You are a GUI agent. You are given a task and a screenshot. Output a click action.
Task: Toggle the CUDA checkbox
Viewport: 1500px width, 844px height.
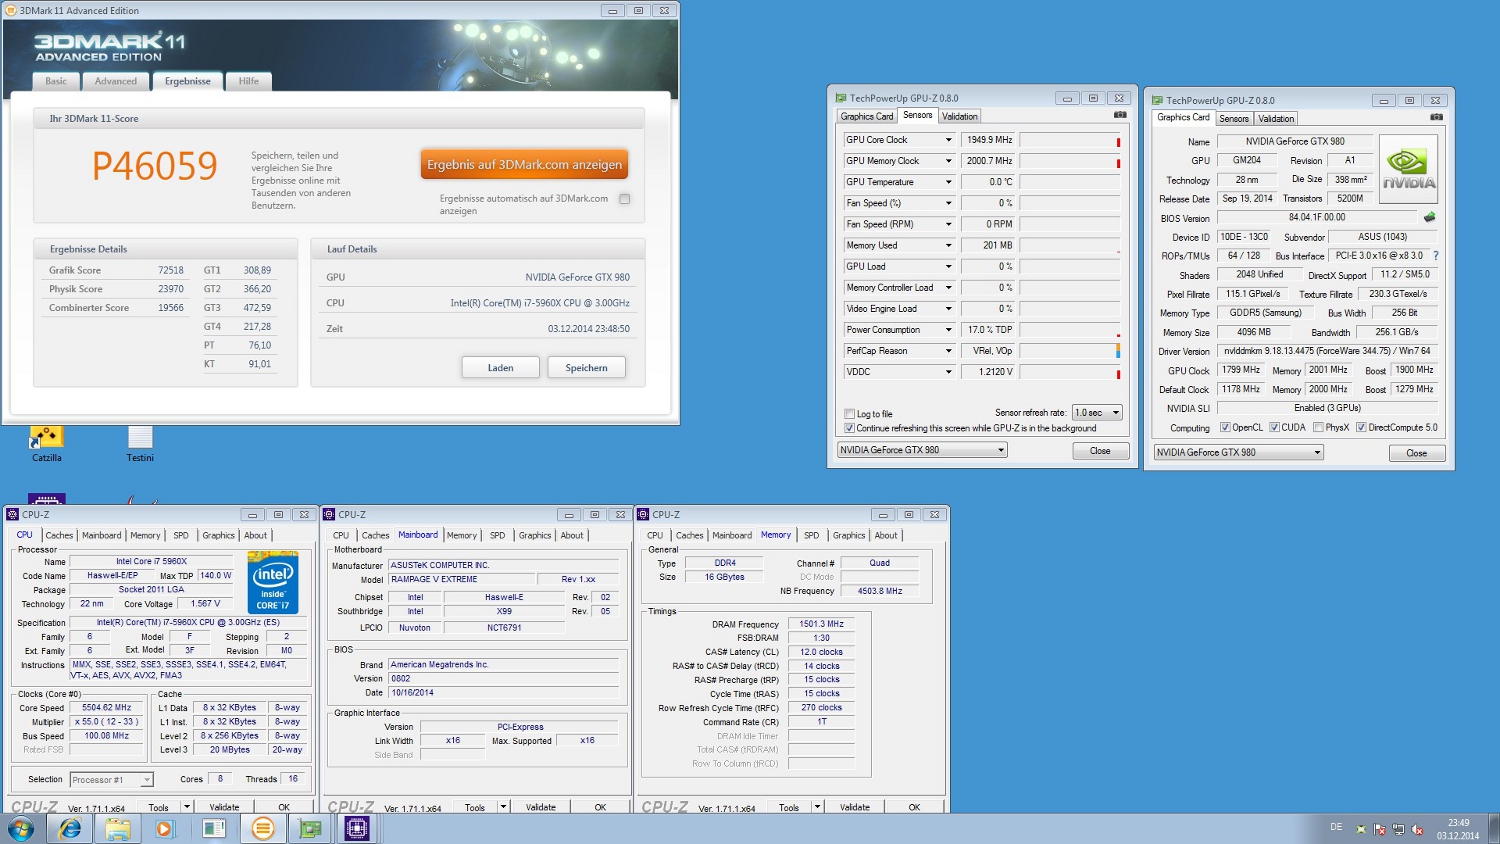click(1274, 427)
